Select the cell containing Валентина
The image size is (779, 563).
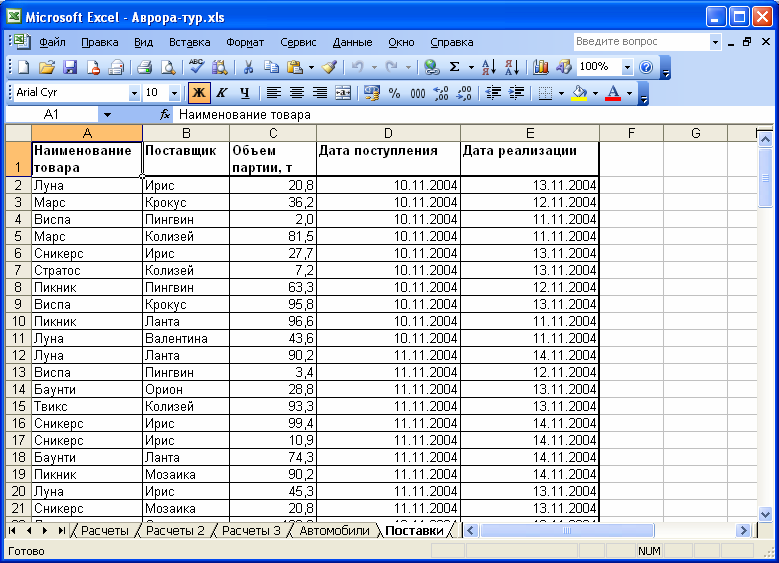coord(186,338)
